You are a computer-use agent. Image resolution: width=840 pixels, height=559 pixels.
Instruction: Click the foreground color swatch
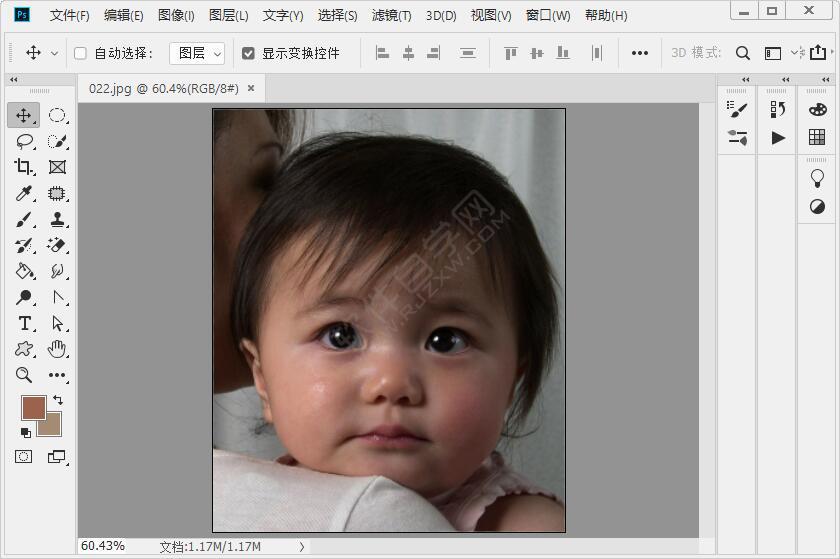pyautogui.click(x=34, y=407)
